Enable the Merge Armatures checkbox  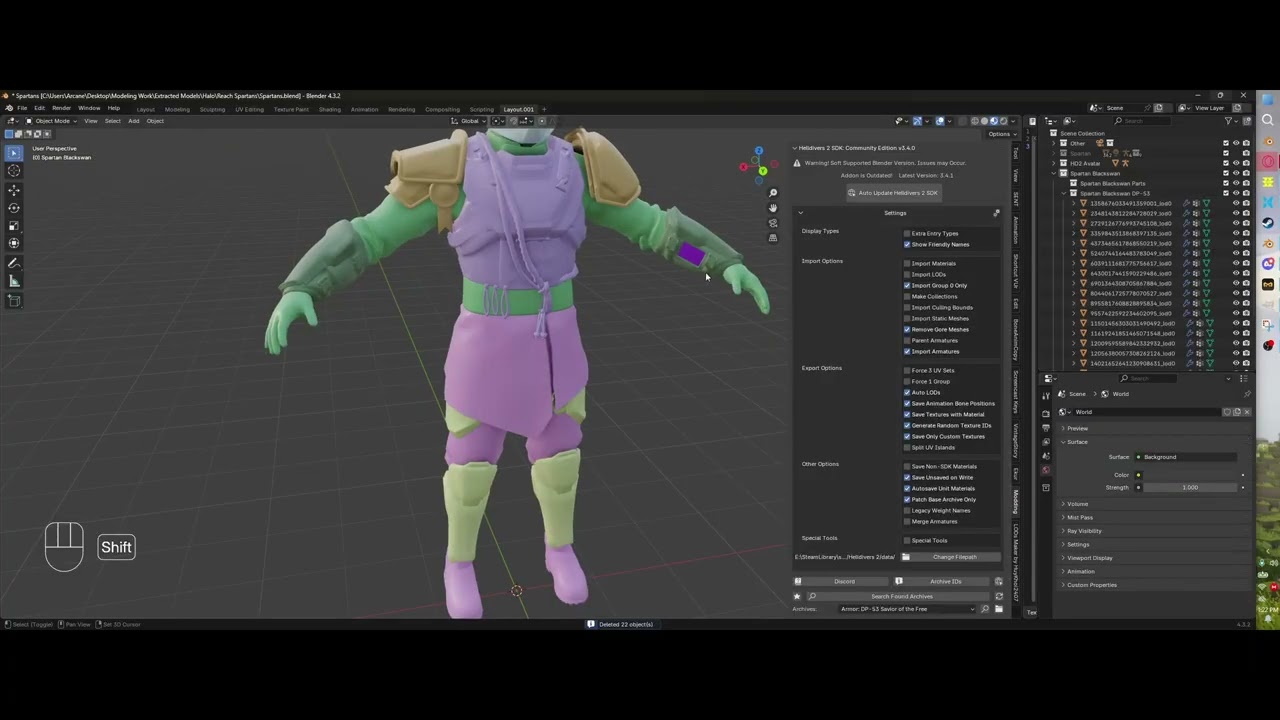pyautogui.click(x=907, y=521)
